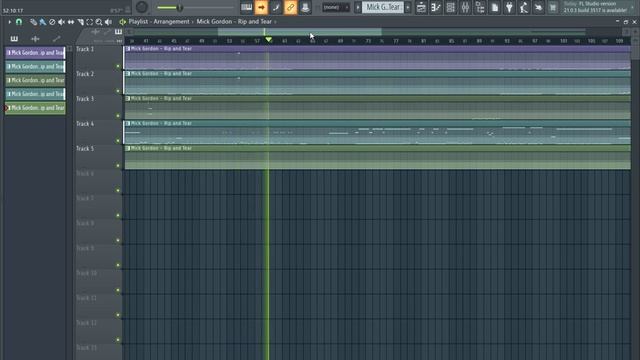640x360 pixels.
Task: Click the shopping cart icon
Action: click(553, 7)
